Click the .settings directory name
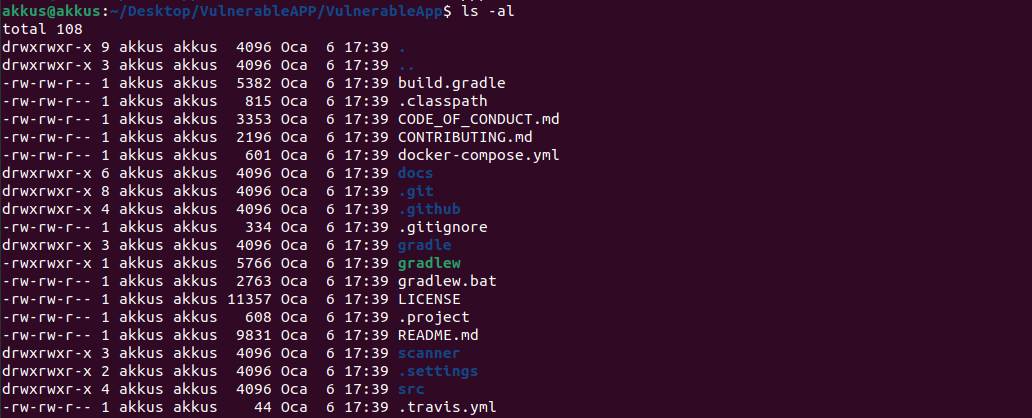 [x=438, y=371]
